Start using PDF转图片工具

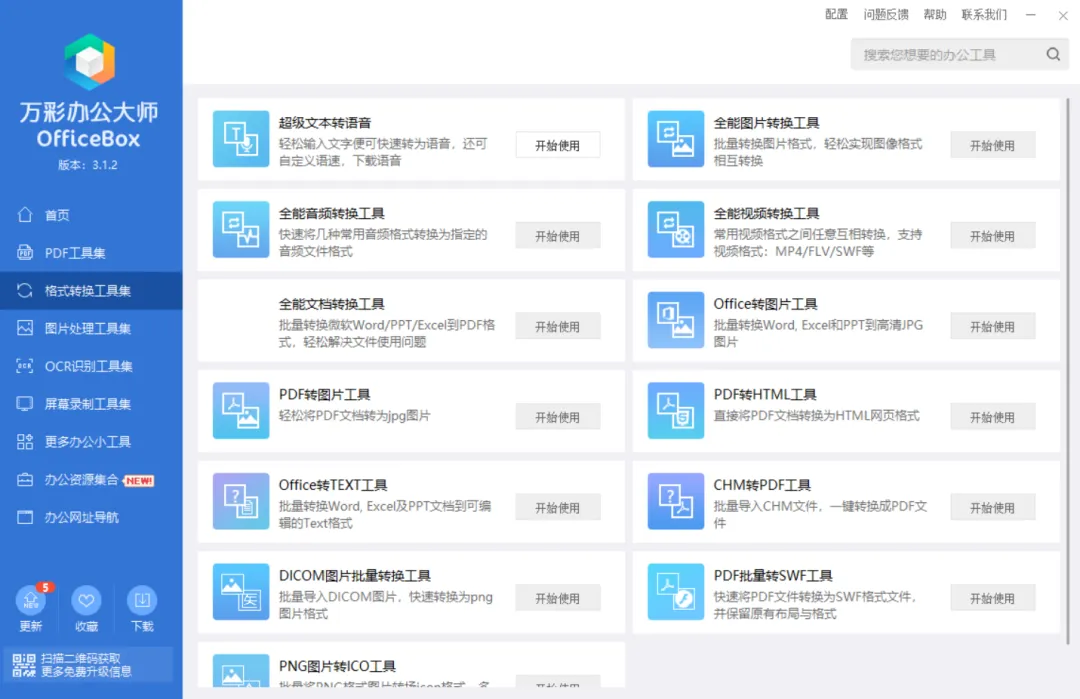point(557,417)
